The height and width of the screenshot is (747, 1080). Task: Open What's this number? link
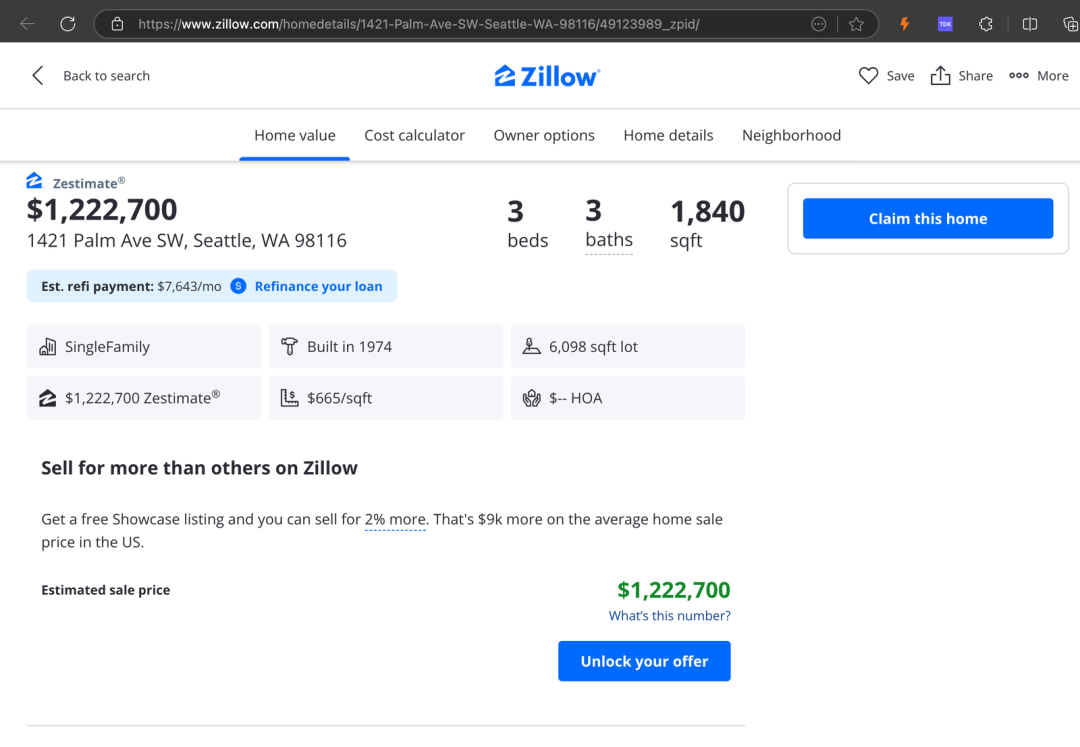669,616
